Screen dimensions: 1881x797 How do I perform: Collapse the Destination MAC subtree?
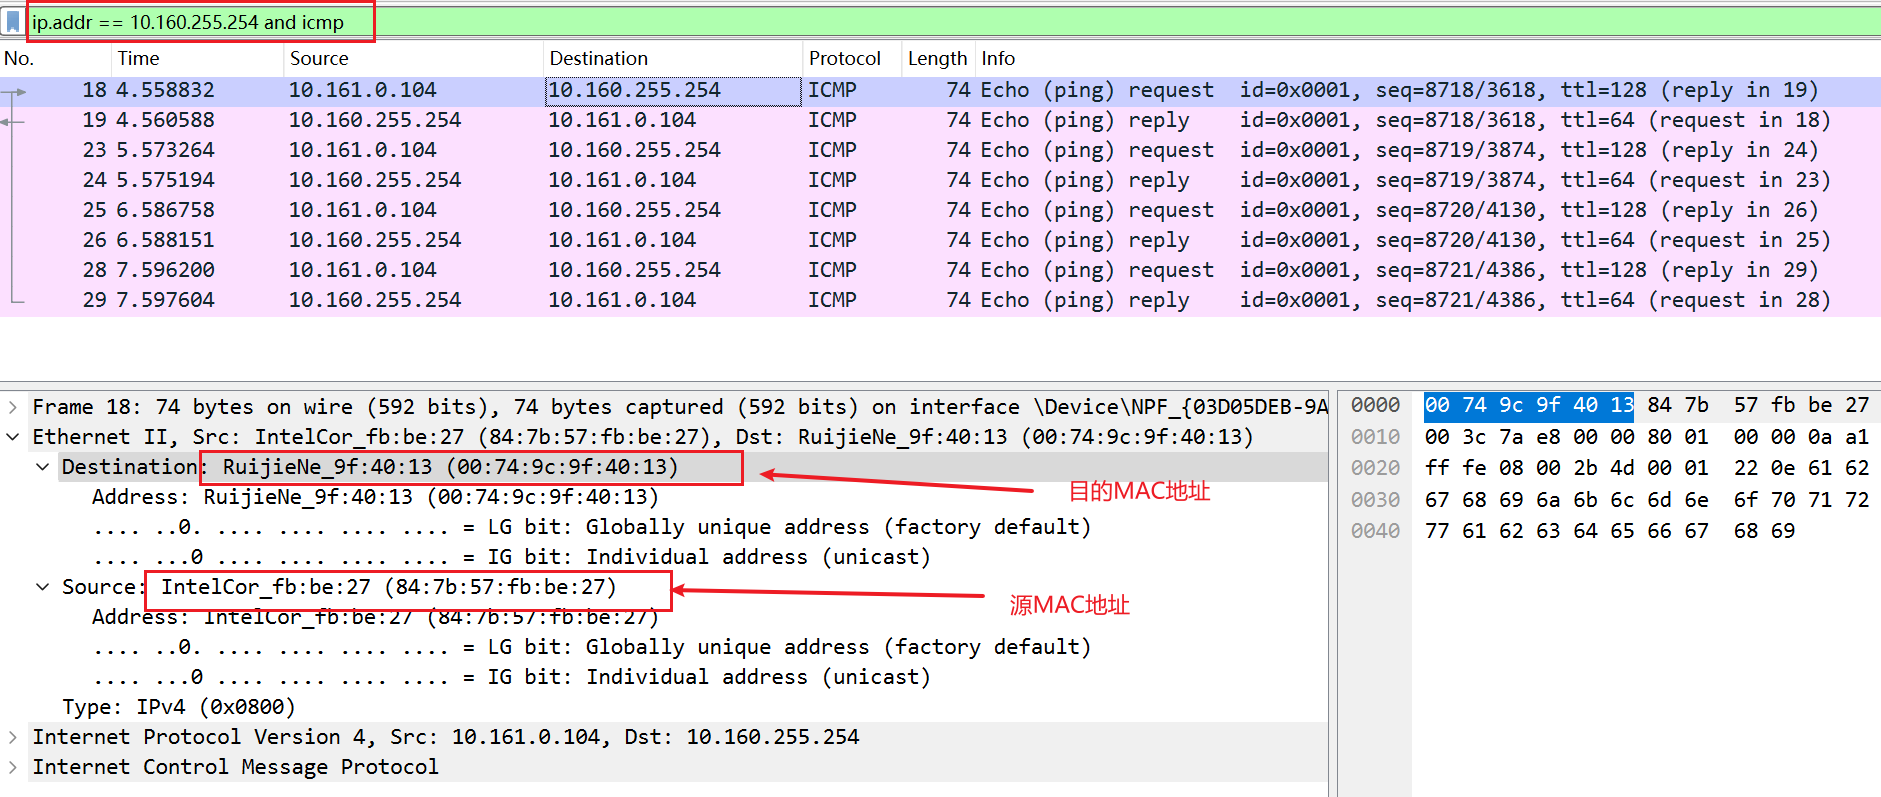pyautogui.click(x=43, y=467)
